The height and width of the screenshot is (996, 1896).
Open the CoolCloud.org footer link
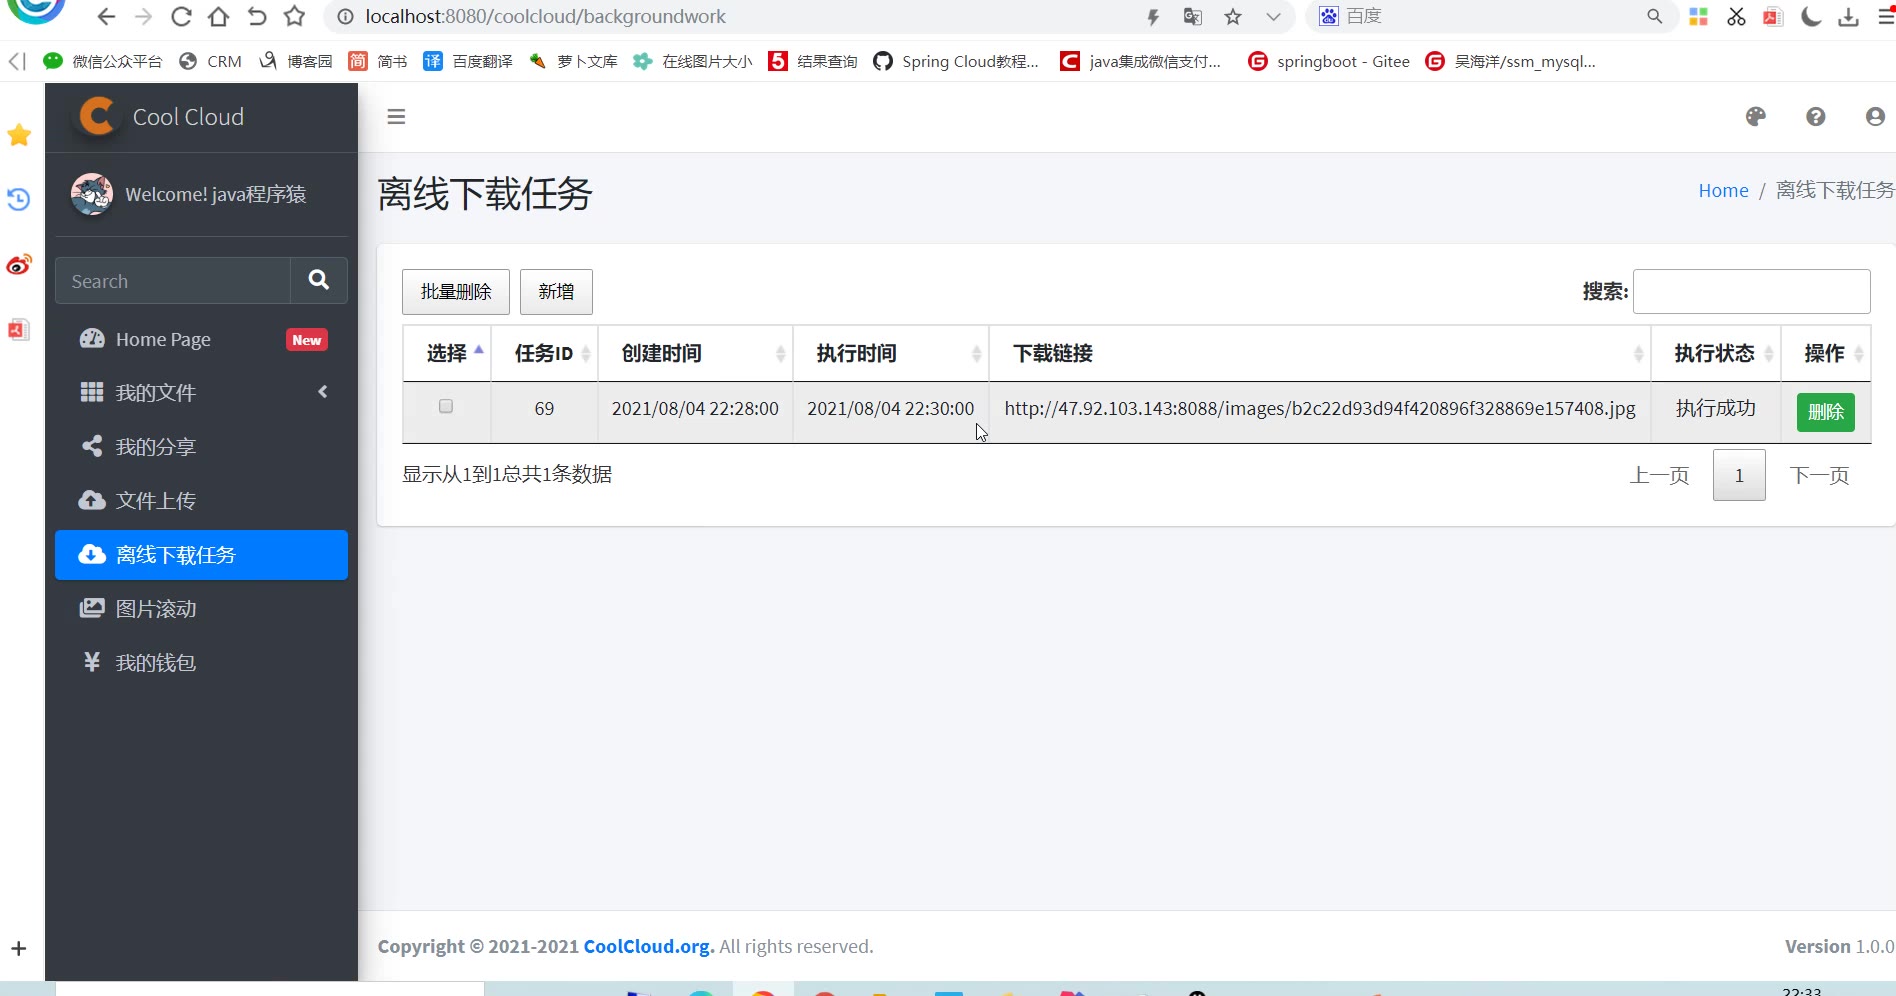pos(649,946)
